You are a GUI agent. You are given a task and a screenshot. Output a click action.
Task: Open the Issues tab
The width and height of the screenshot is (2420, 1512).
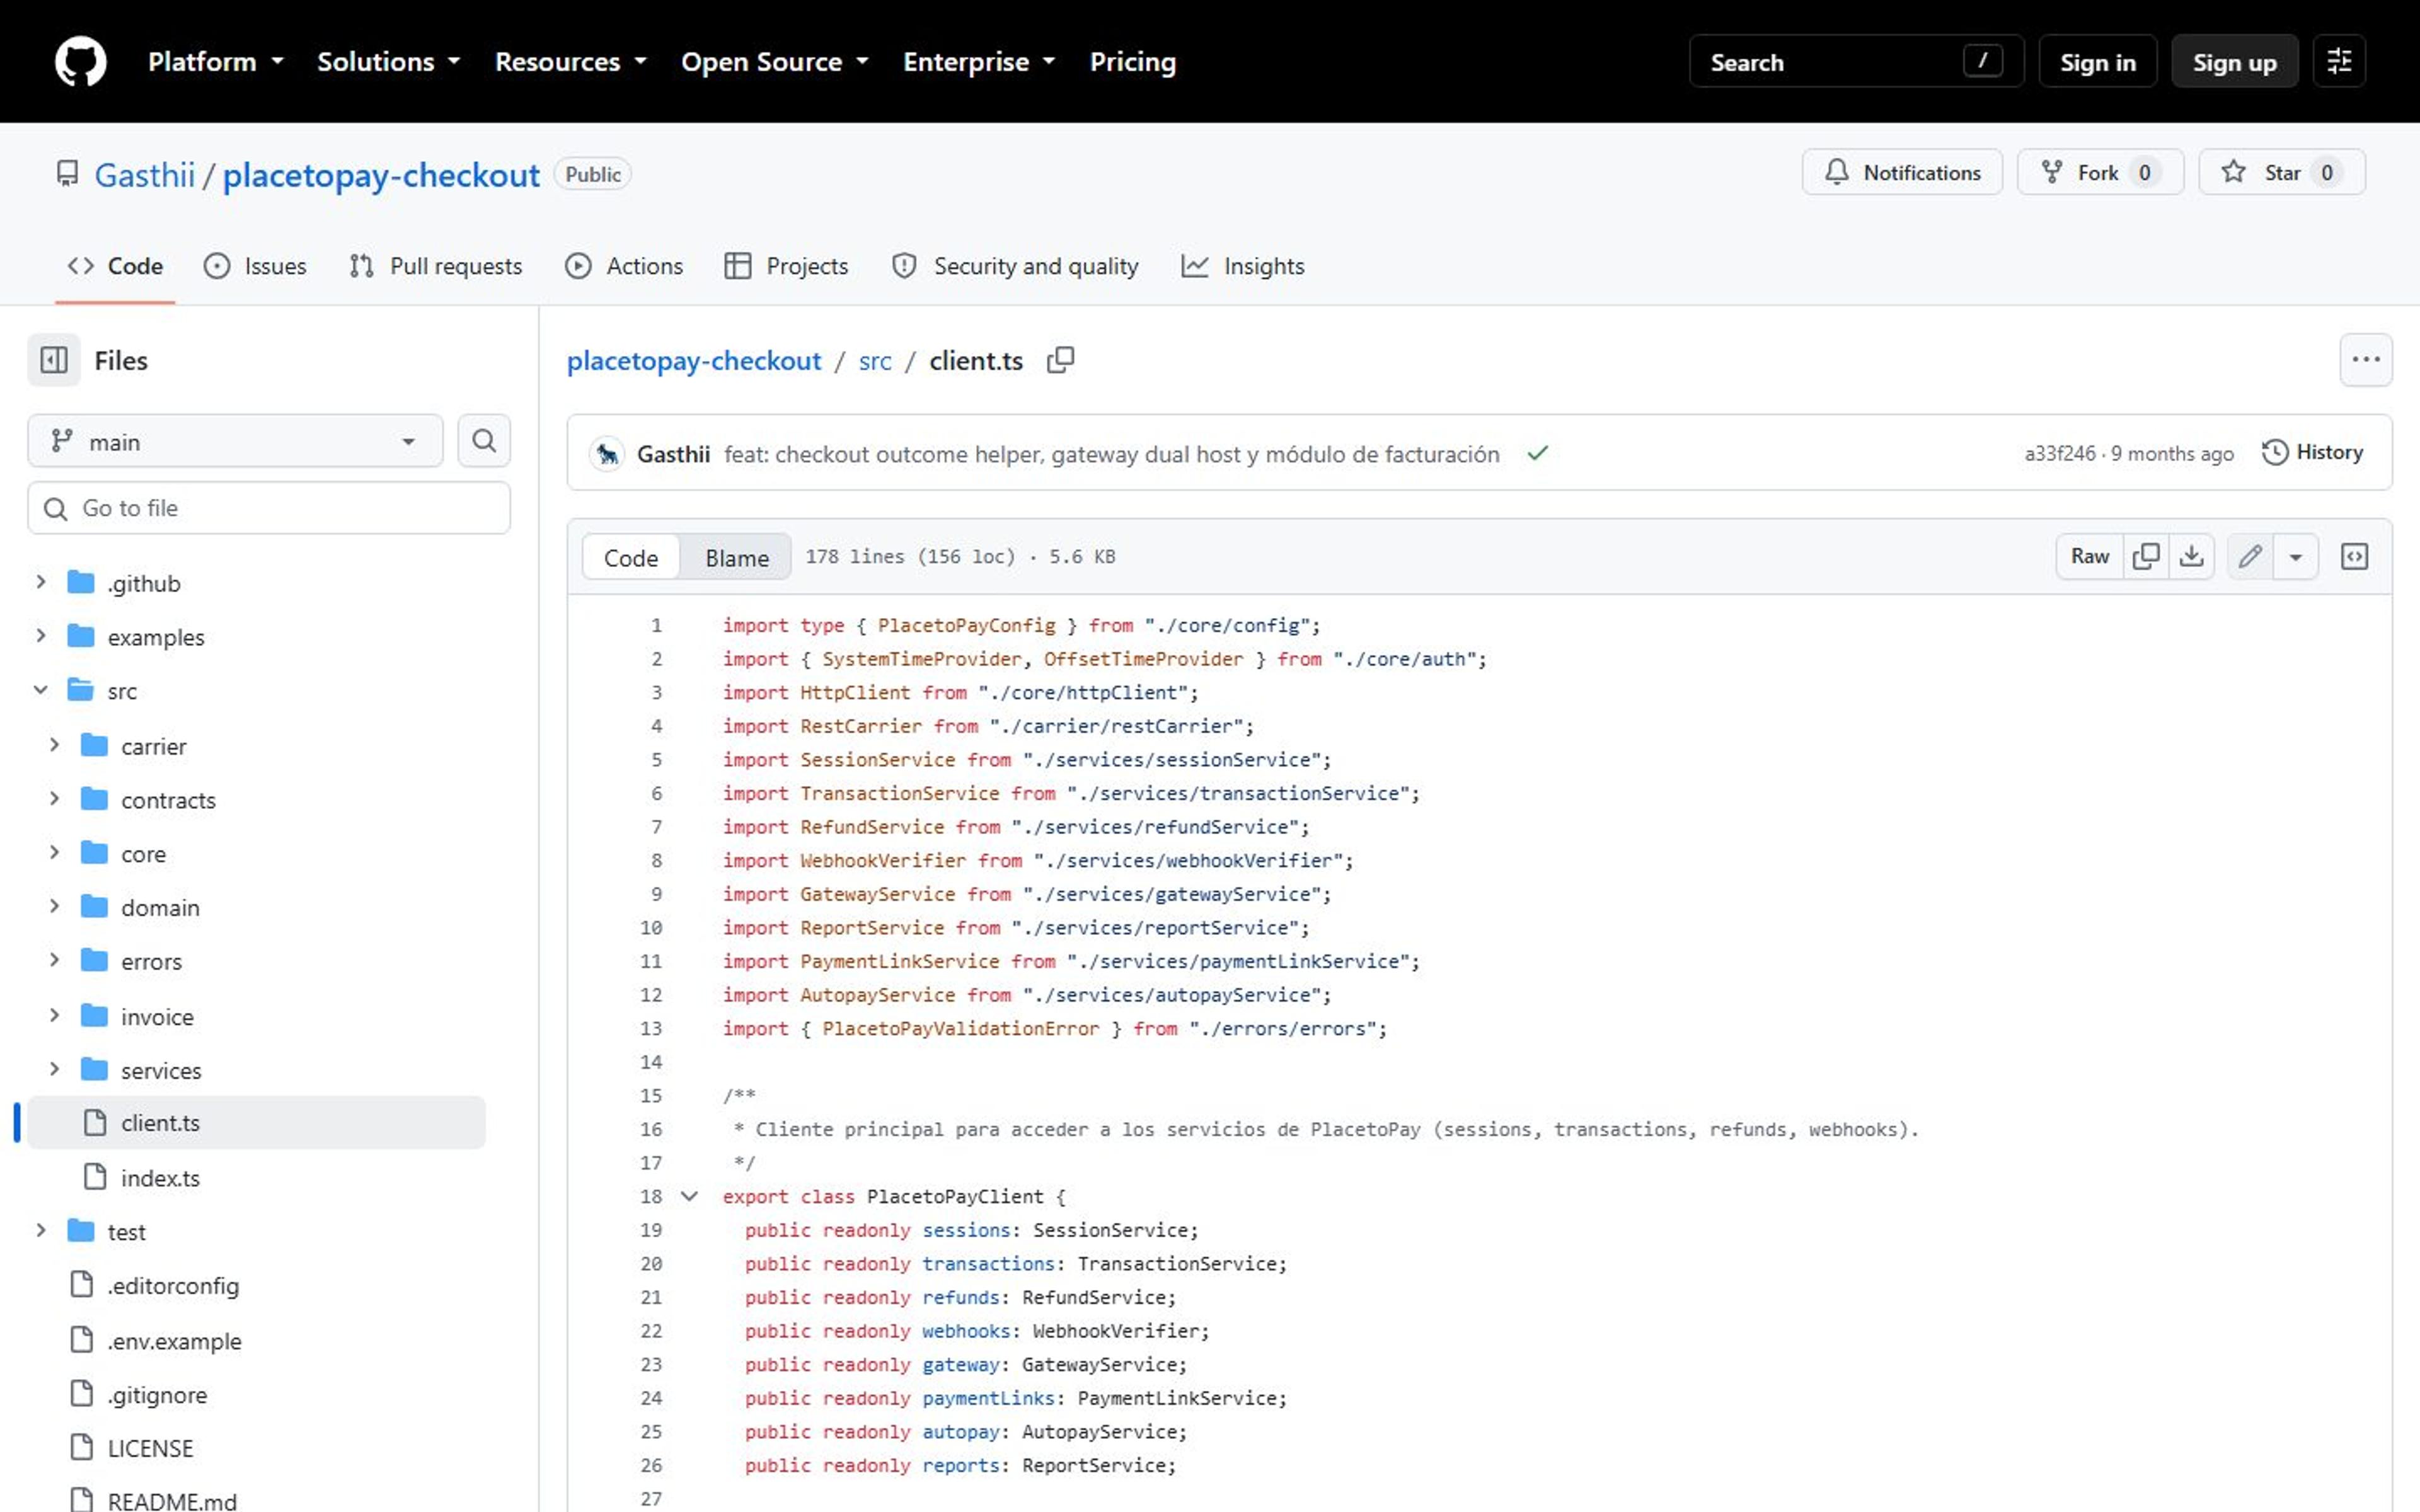click(255, 266)
